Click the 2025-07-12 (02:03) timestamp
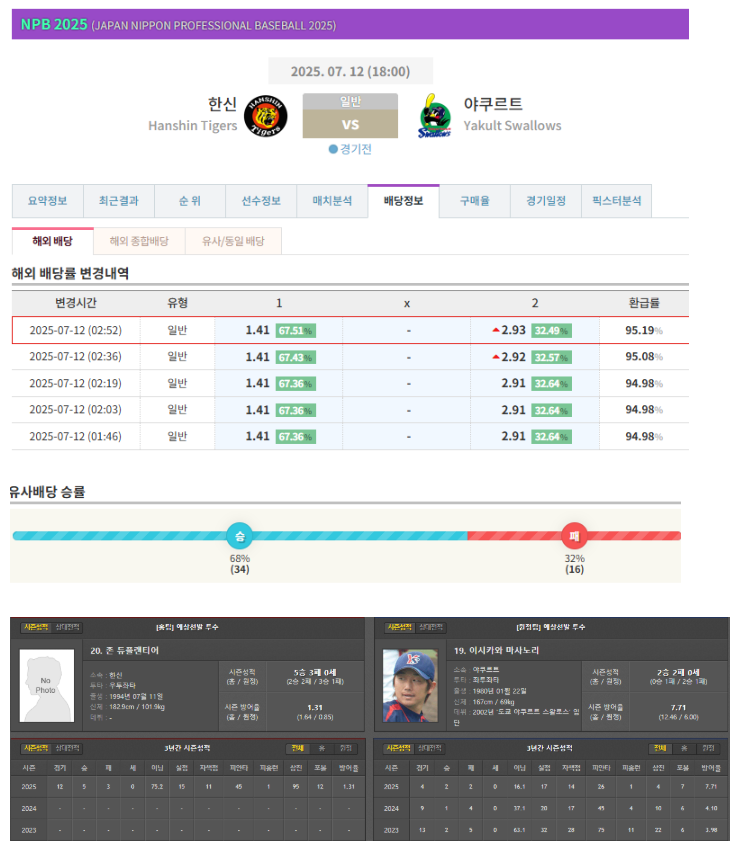The height and width of the screenshot is (852, 742). [x=76, y=409]
